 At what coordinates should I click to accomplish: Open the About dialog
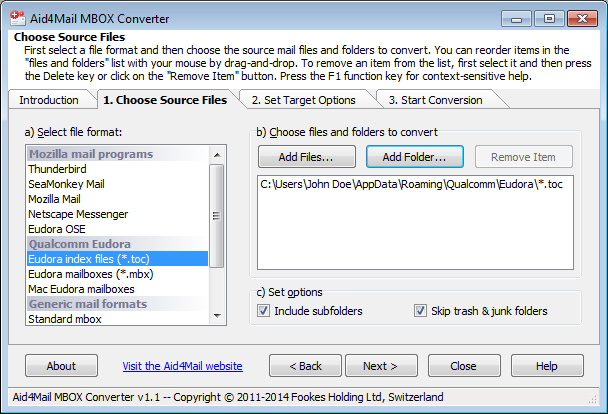[x=61, y=366]
